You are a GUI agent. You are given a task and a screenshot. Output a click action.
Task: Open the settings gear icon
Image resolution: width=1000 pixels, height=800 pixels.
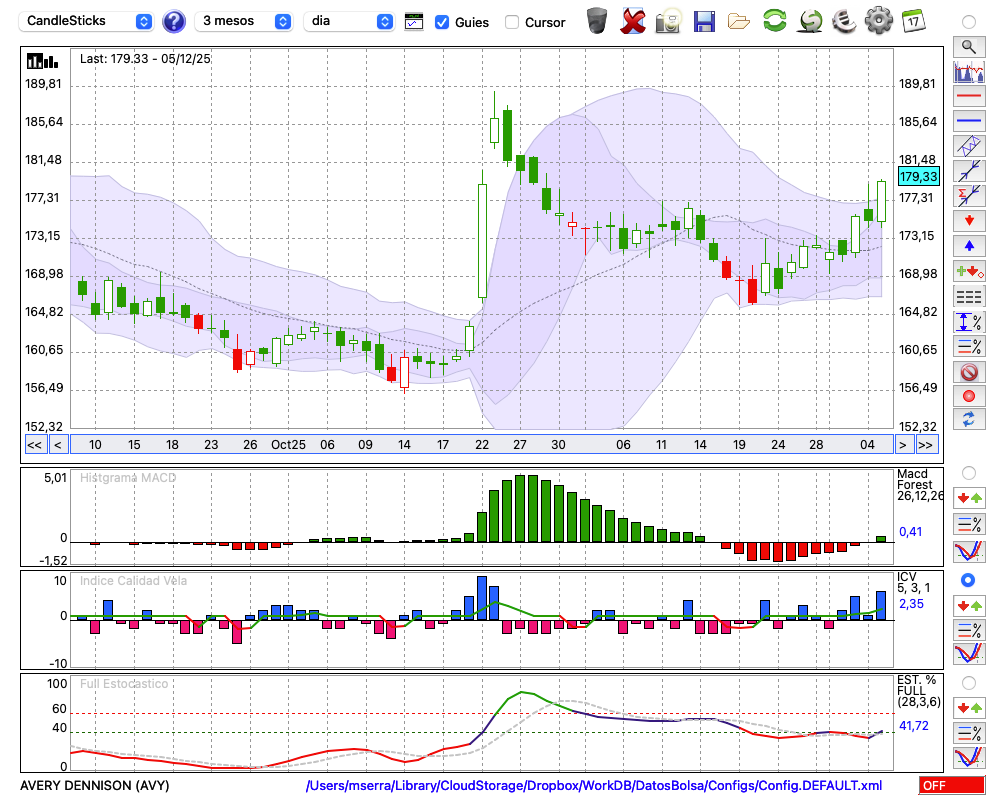(x=878, y=21)
